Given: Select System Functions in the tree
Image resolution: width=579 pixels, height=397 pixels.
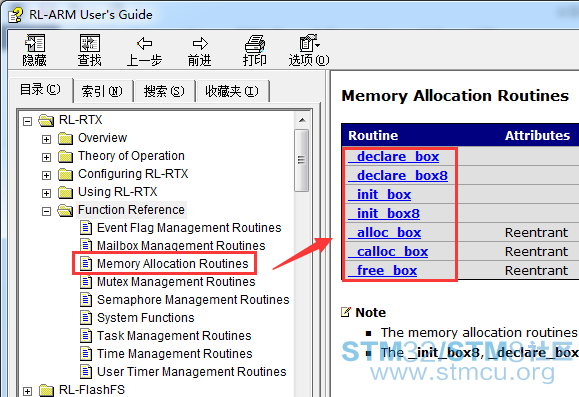Looking at the screenshot, I should [x=145, y=318].
